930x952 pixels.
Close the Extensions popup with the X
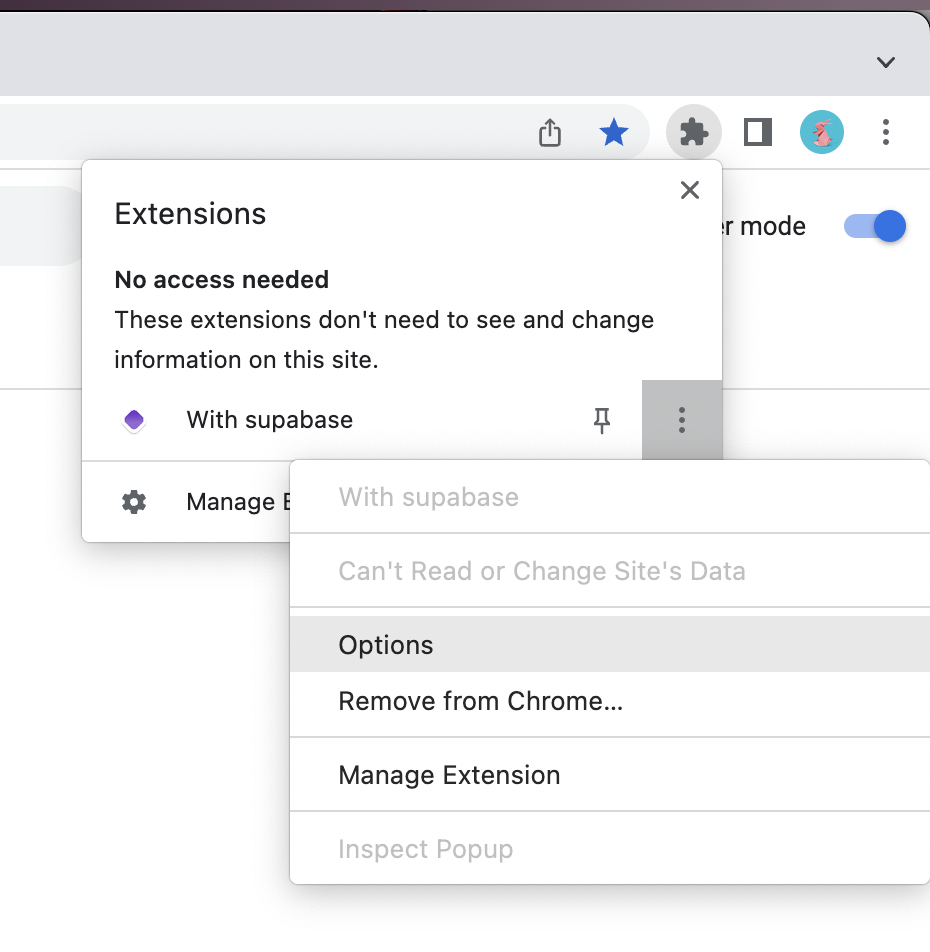[x=689, y=189]
